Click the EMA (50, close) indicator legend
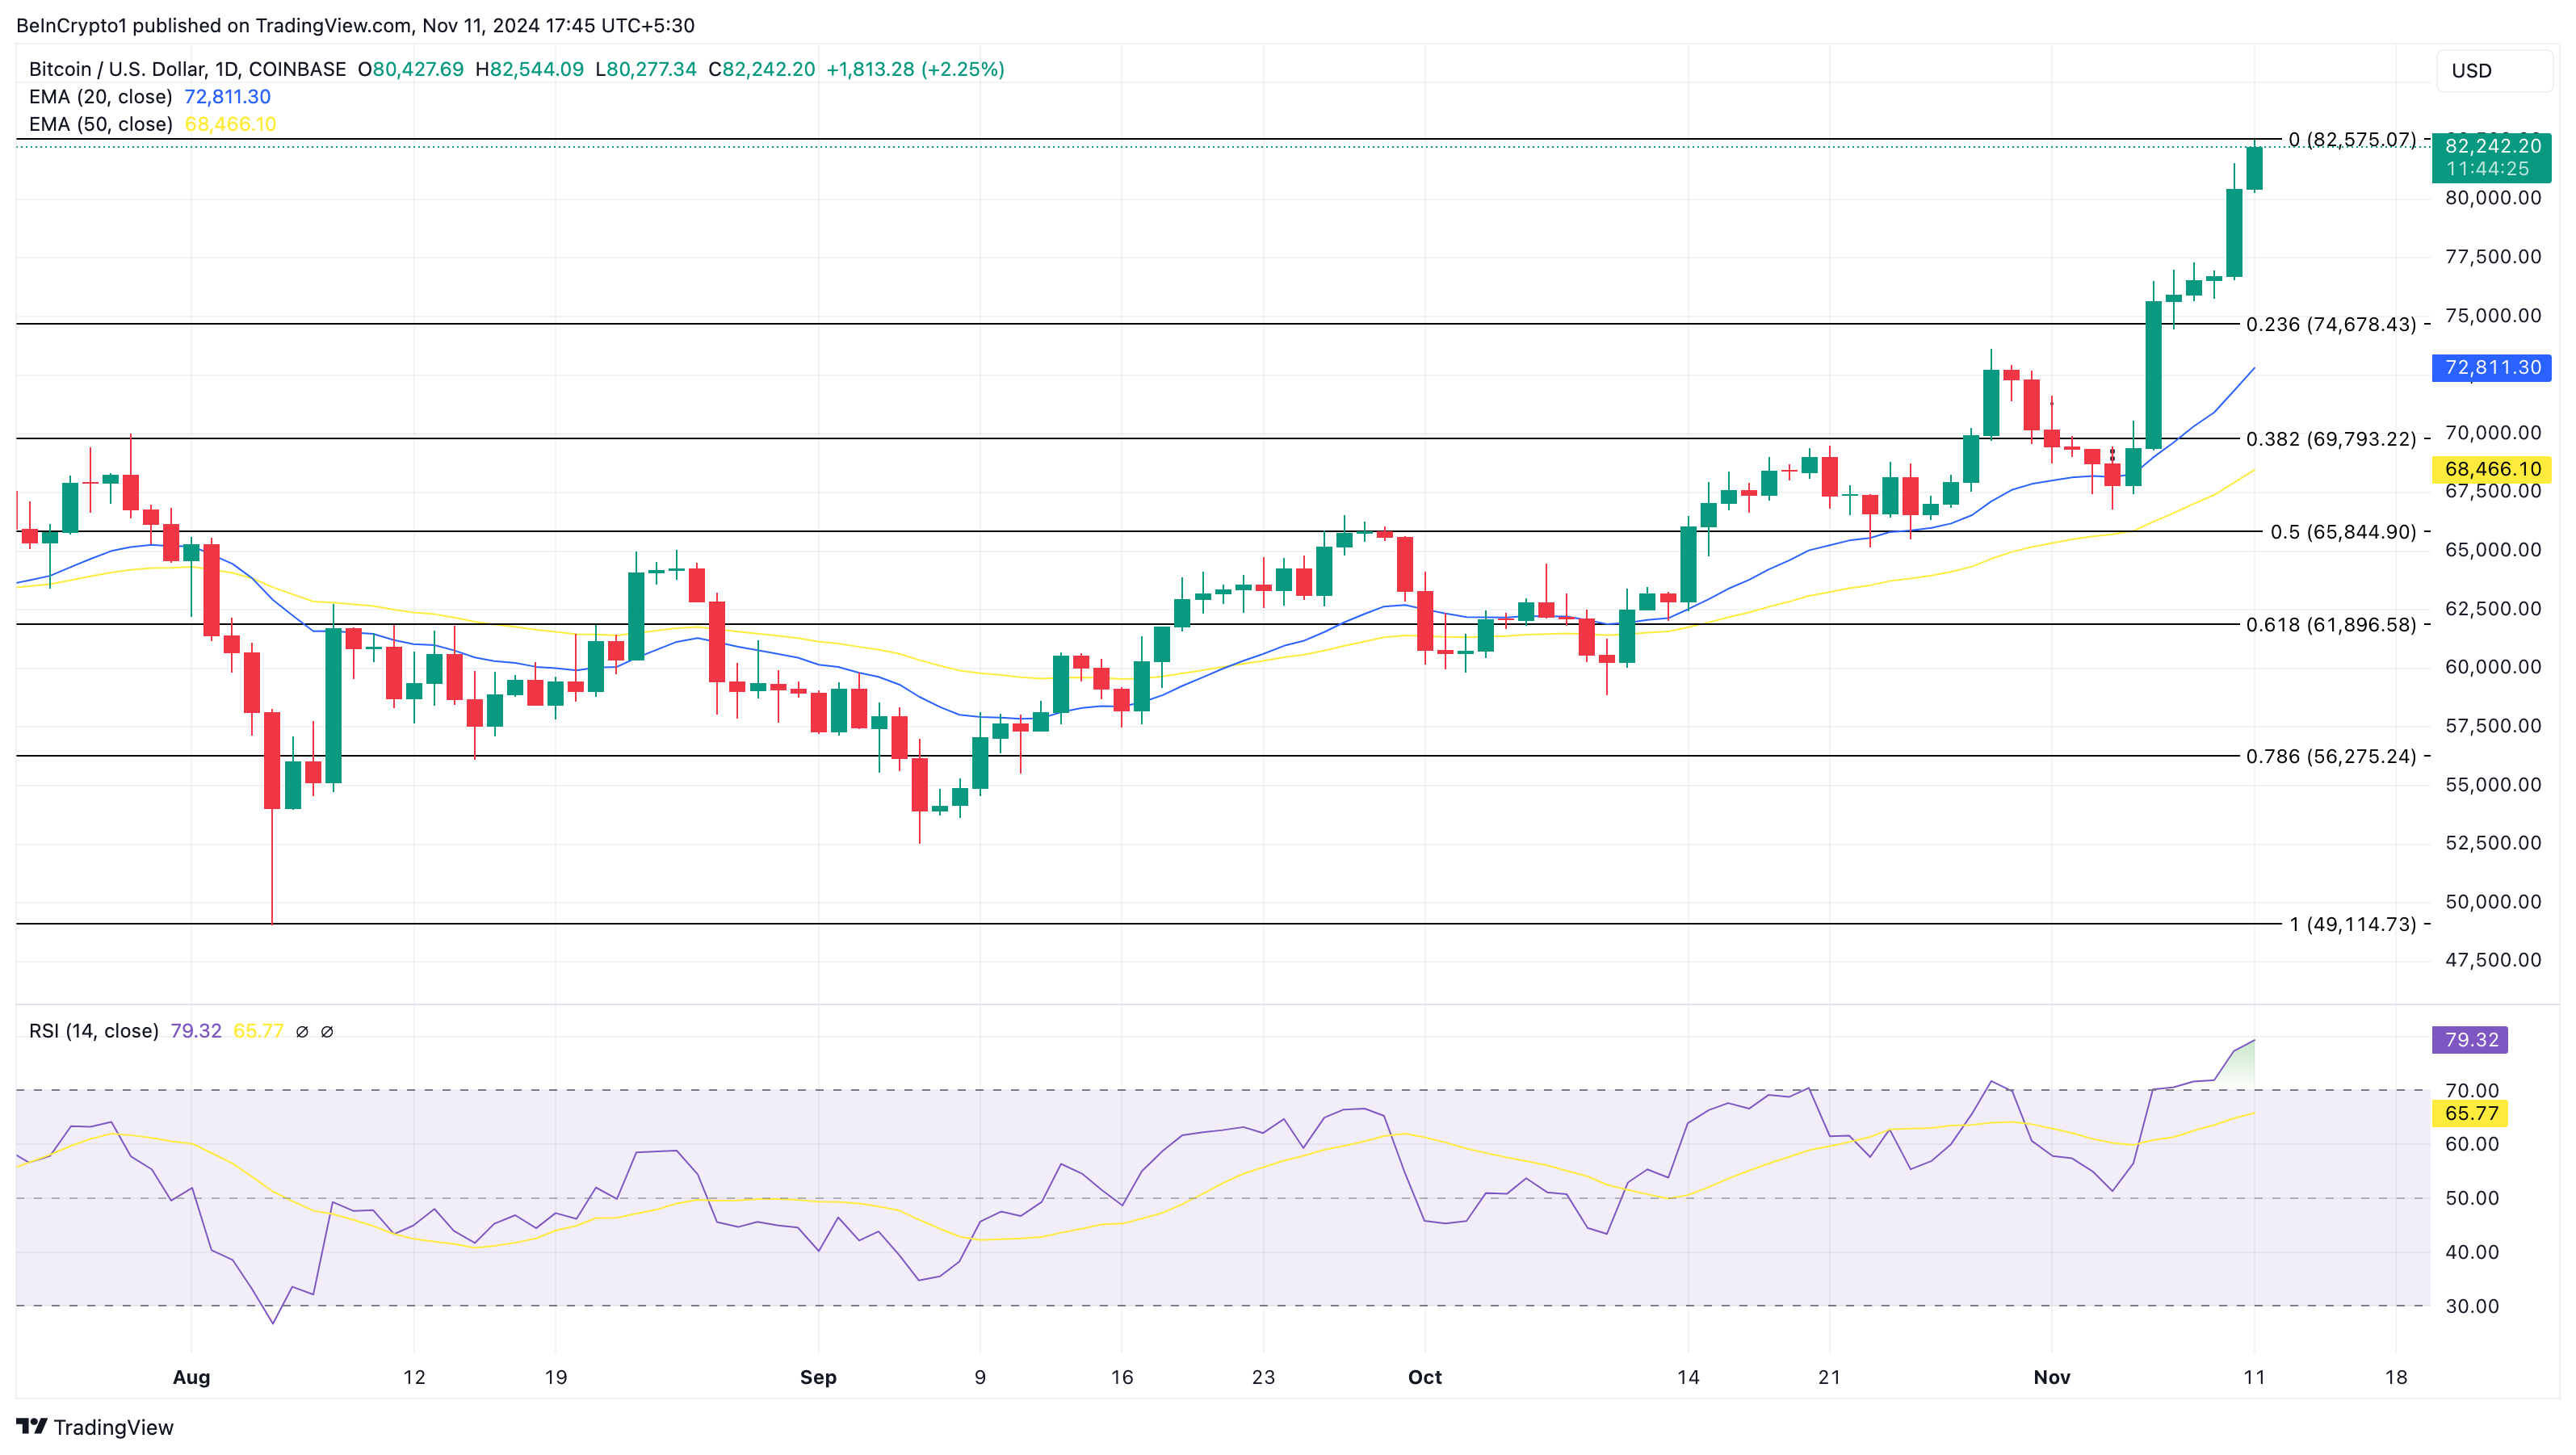The image size is (2576, 1455). point(100,124)
